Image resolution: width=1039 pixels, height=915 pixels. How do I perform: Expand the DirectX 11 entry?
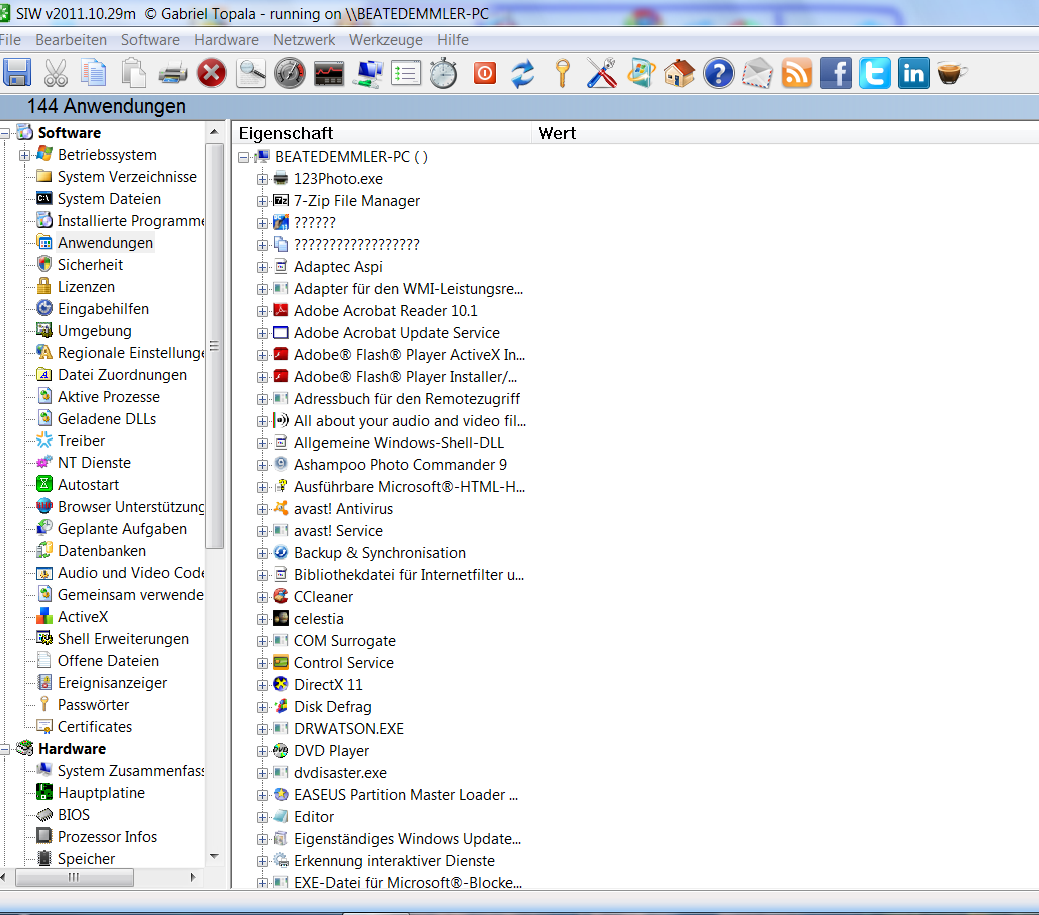[x=262, y=685]
